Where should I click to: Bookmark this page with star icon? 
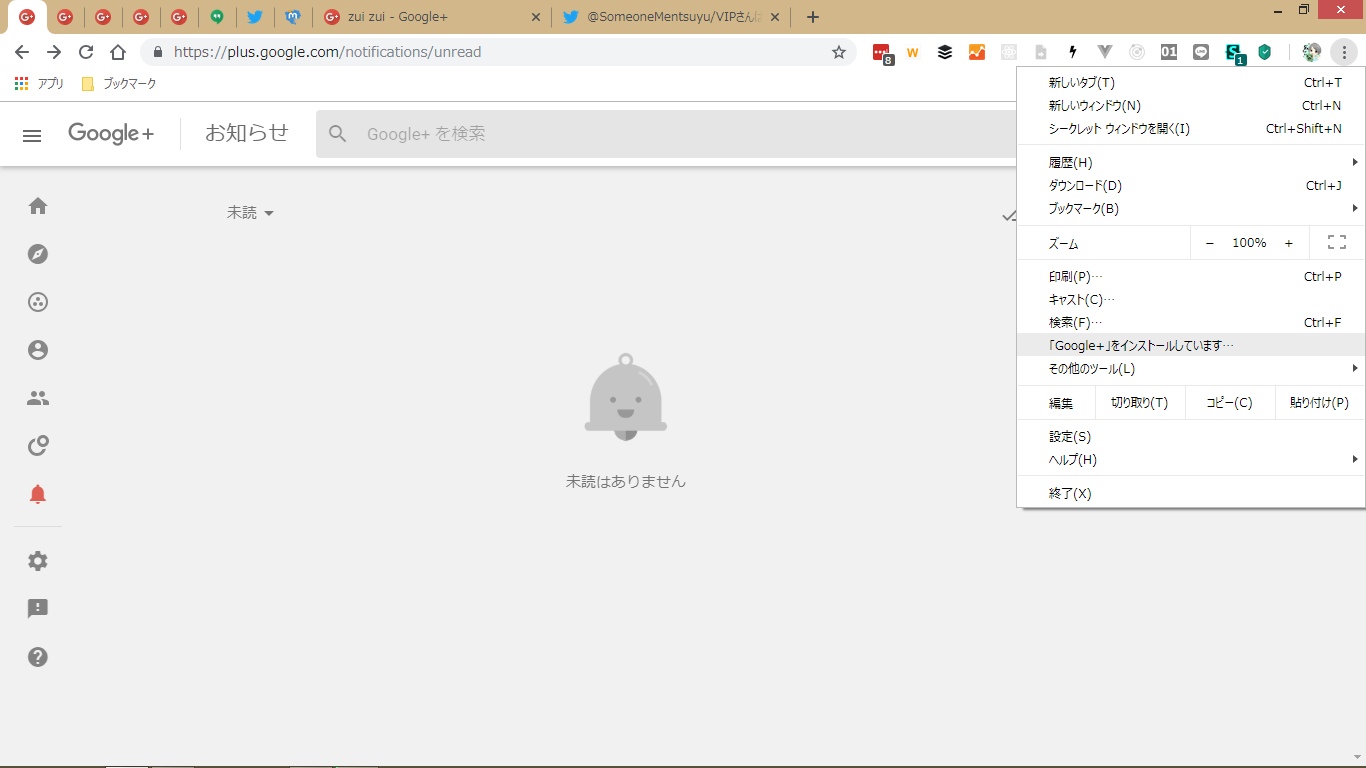(x=839, y=52)
